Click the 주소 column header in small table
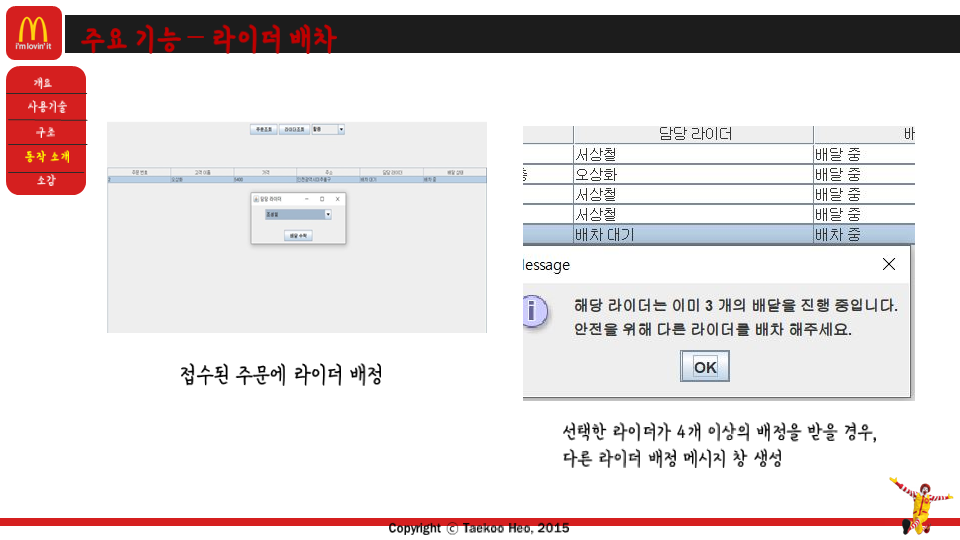The height and width of the screenshot is (540, 960). coord(328,172)
